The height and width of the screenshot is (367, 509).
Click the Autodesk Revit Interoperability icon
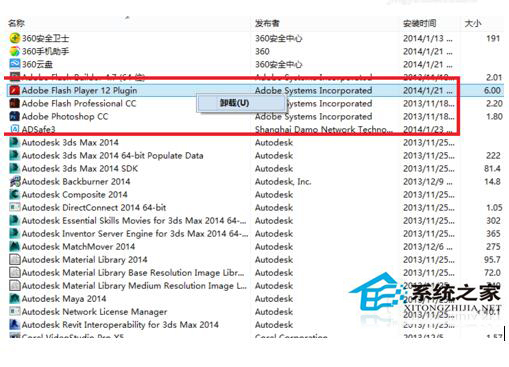[x=15, y=324]
